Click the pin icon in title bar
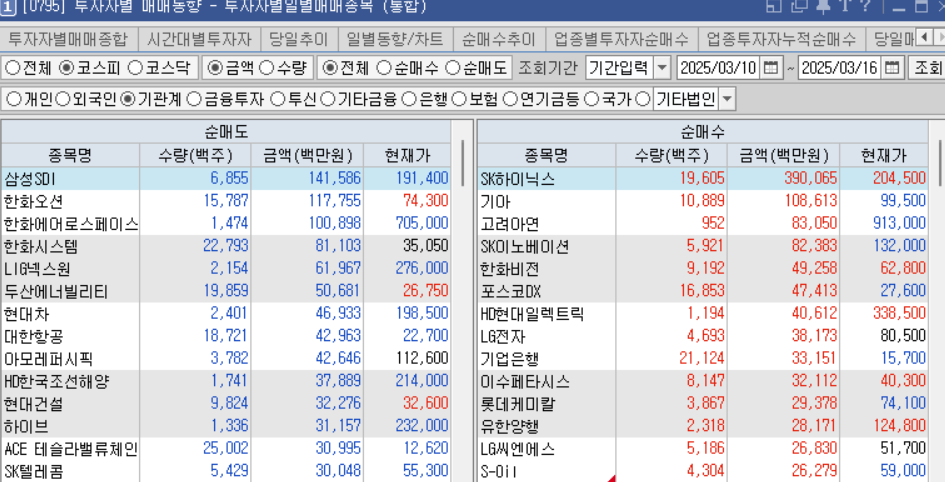This screenshot has height=482, width=945. 822,6
